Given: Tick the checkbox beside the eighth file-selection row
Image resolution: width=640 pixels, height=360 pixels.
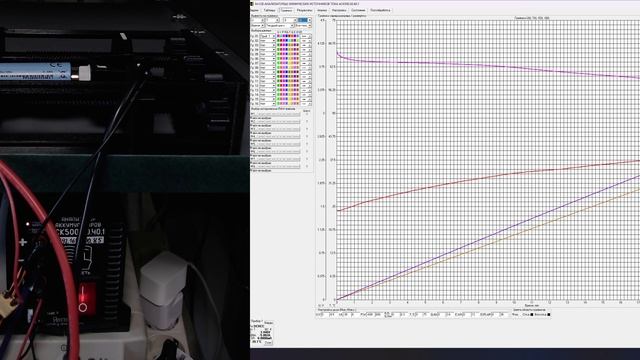Looking at the screenshot, I should [x=307, y=166].
